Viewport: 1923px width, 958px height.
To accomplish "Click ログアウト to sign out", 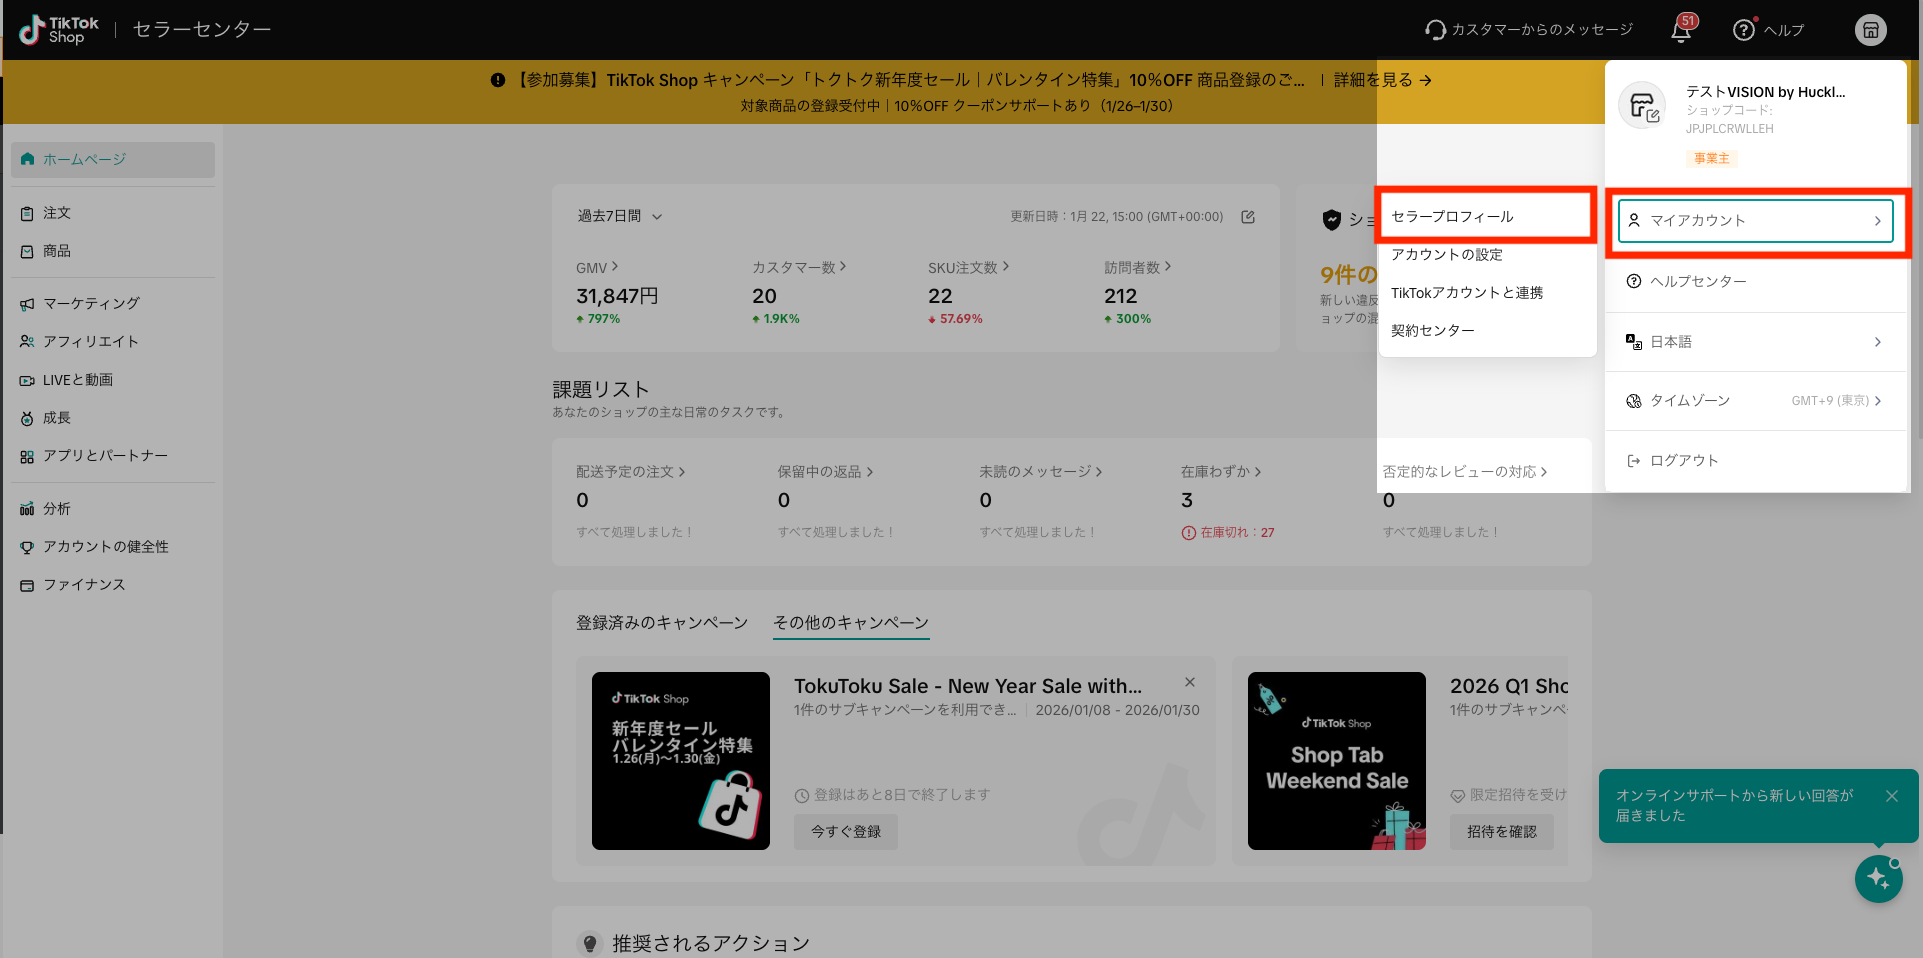I will tap(1756, 460).
